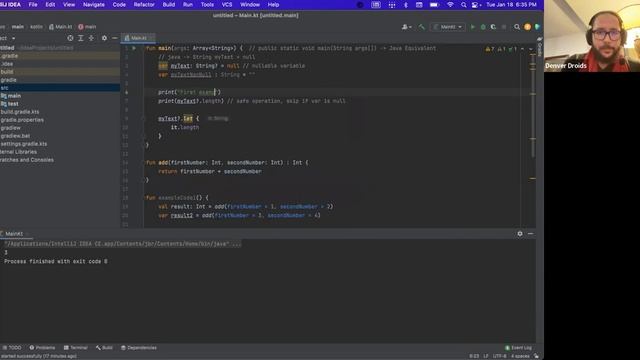
Task: Click Main.kt breadcrumb in navigation bar
Action: 60,27
